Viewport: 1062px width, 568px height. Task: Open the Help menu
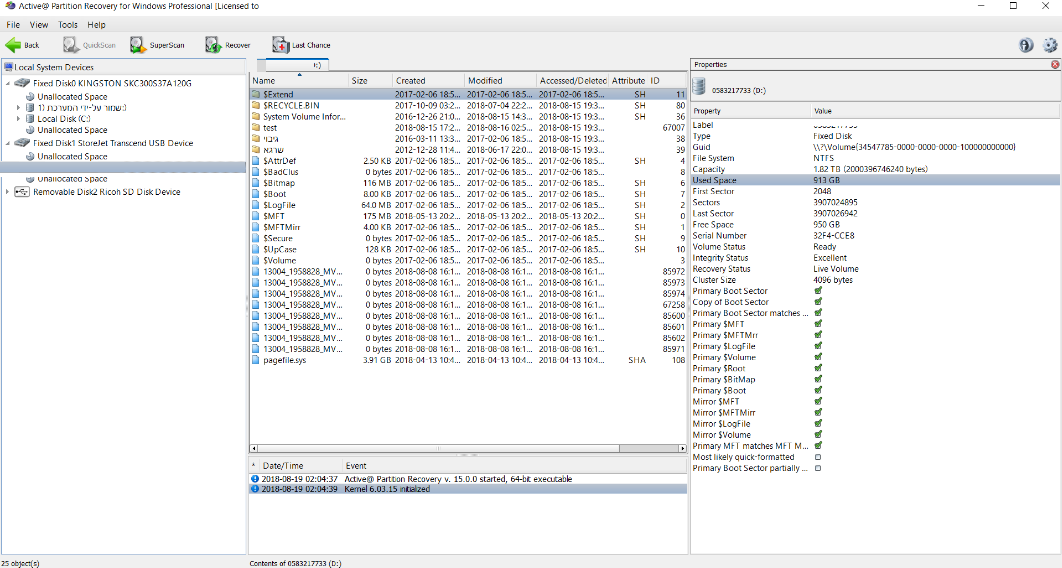(x=96, y=24)
